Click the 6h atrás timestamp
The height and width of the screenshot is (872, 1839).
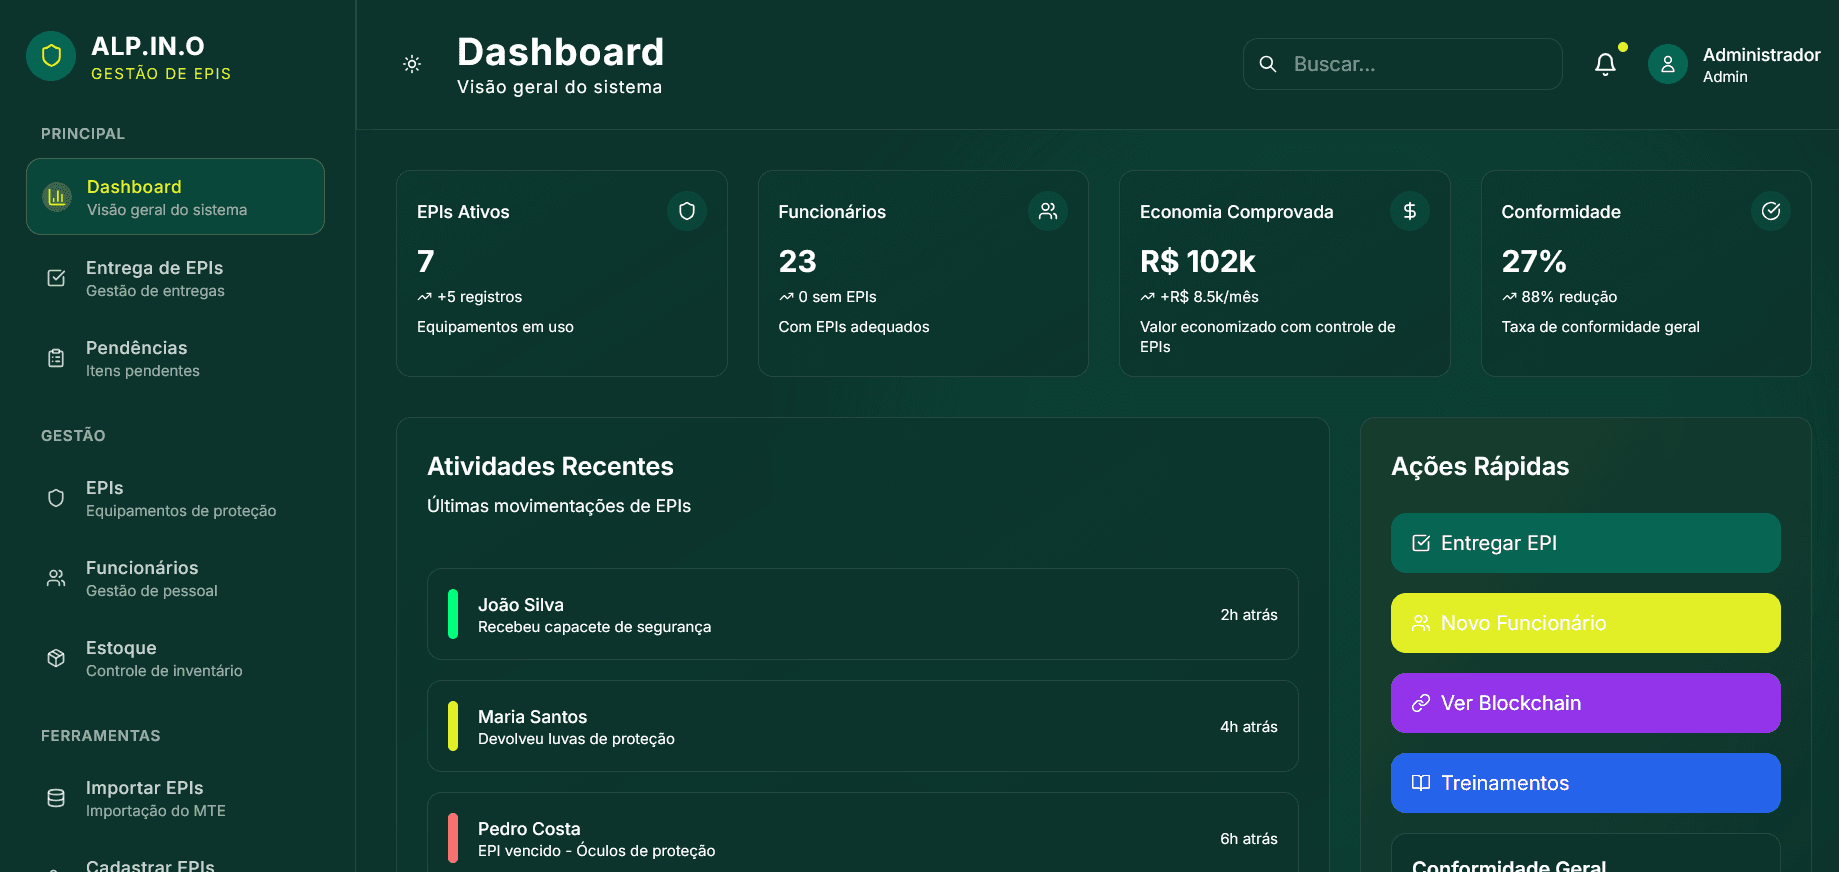tap(1249, 839)
